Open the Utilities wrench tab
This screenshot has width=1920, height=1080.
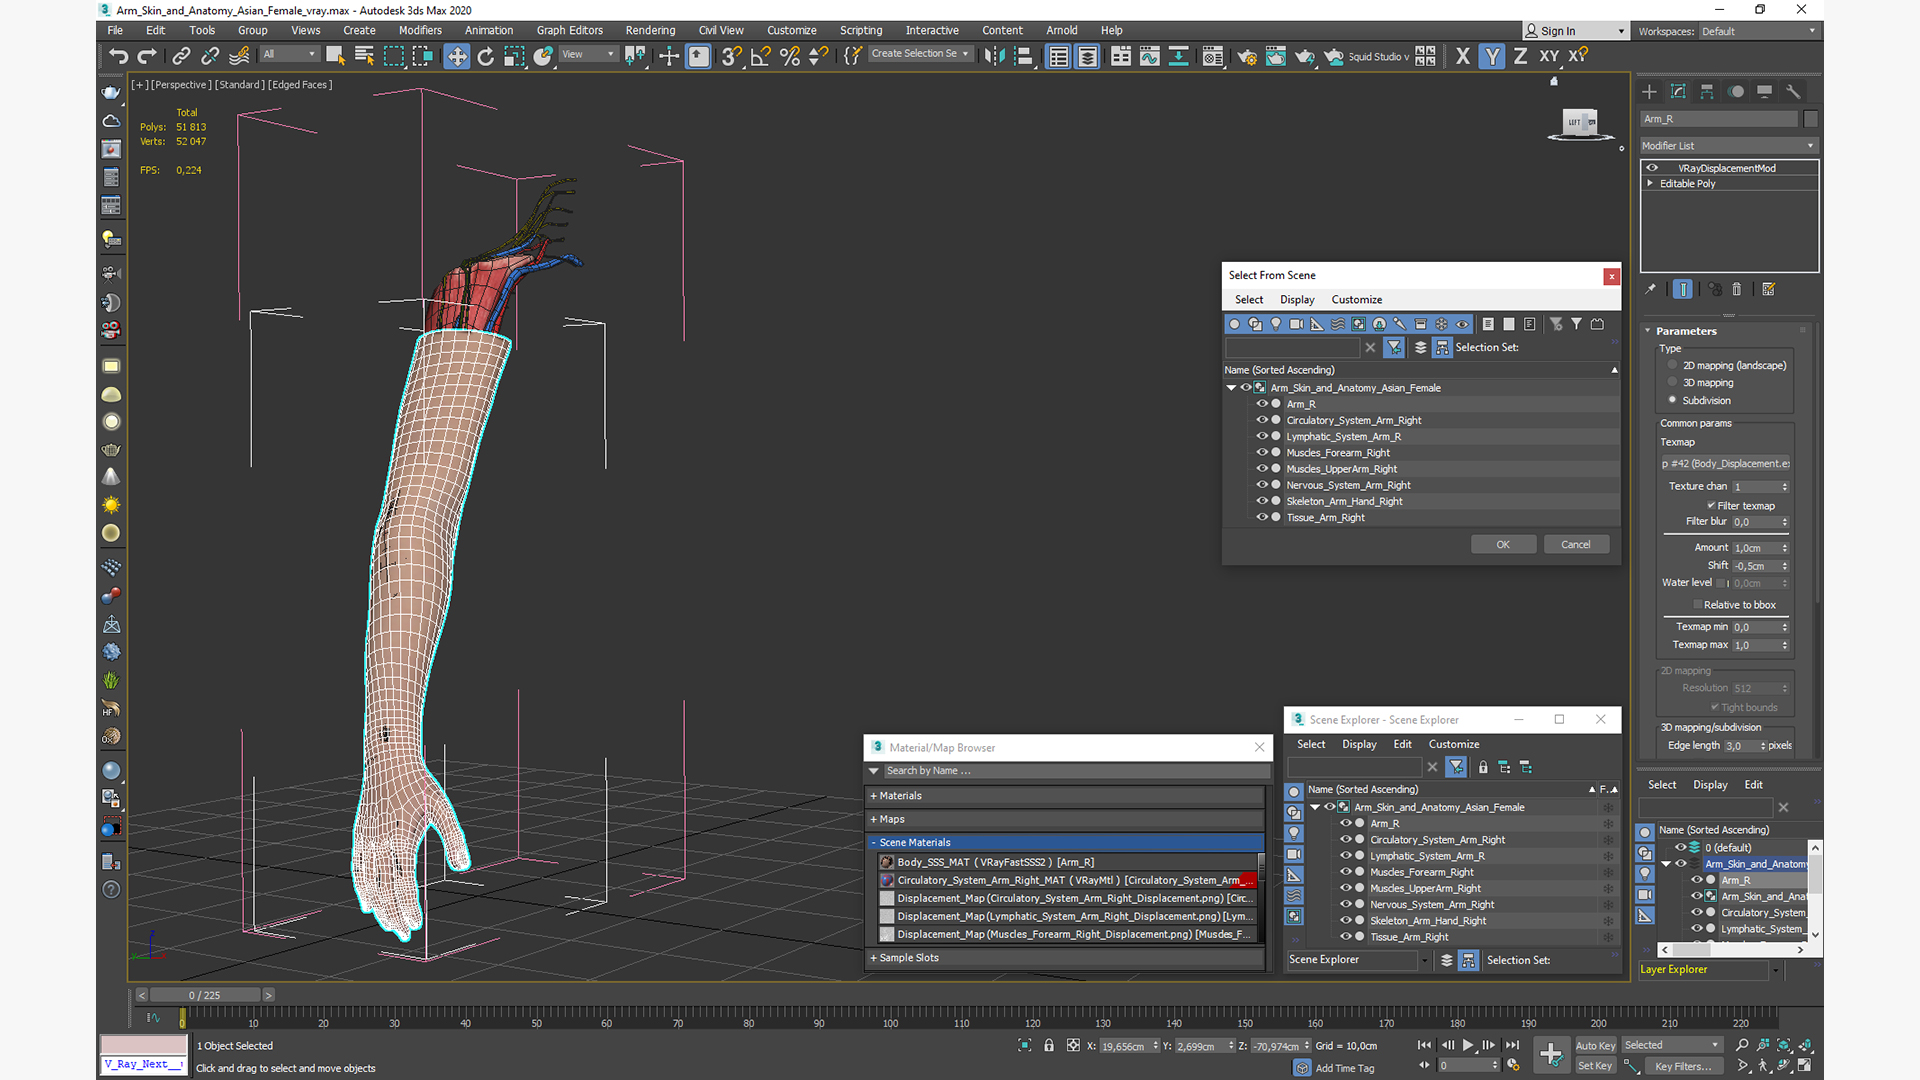pos(1794,91)
